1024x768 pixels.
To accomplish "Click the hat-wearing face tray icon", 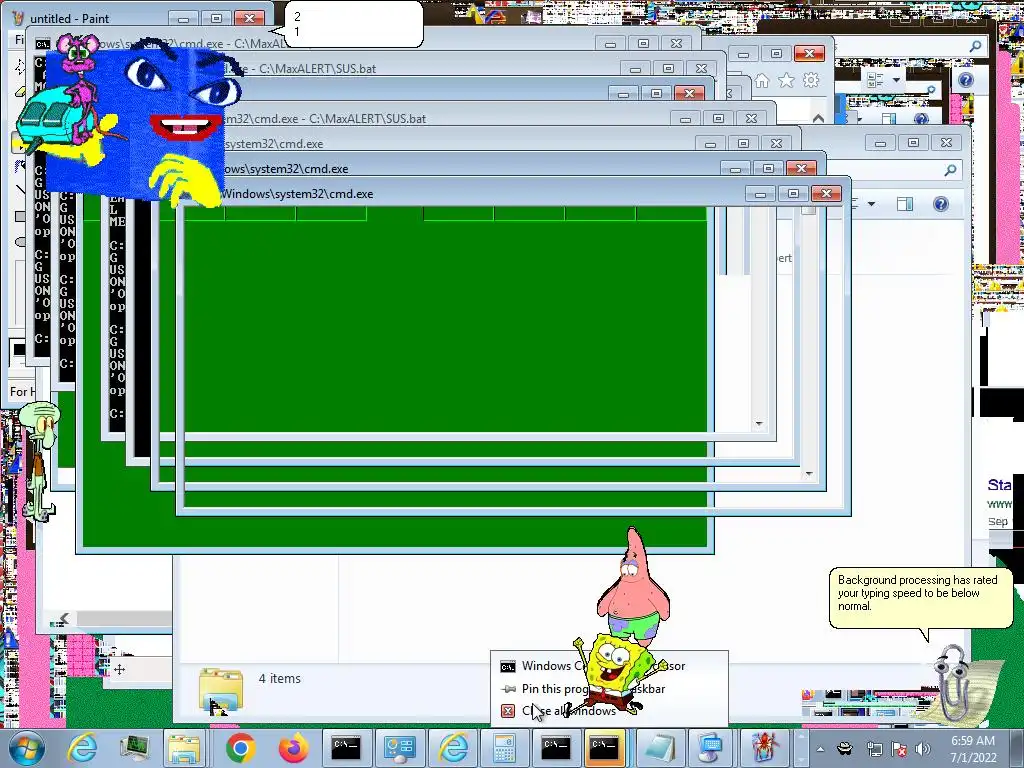I will [846, 749].
